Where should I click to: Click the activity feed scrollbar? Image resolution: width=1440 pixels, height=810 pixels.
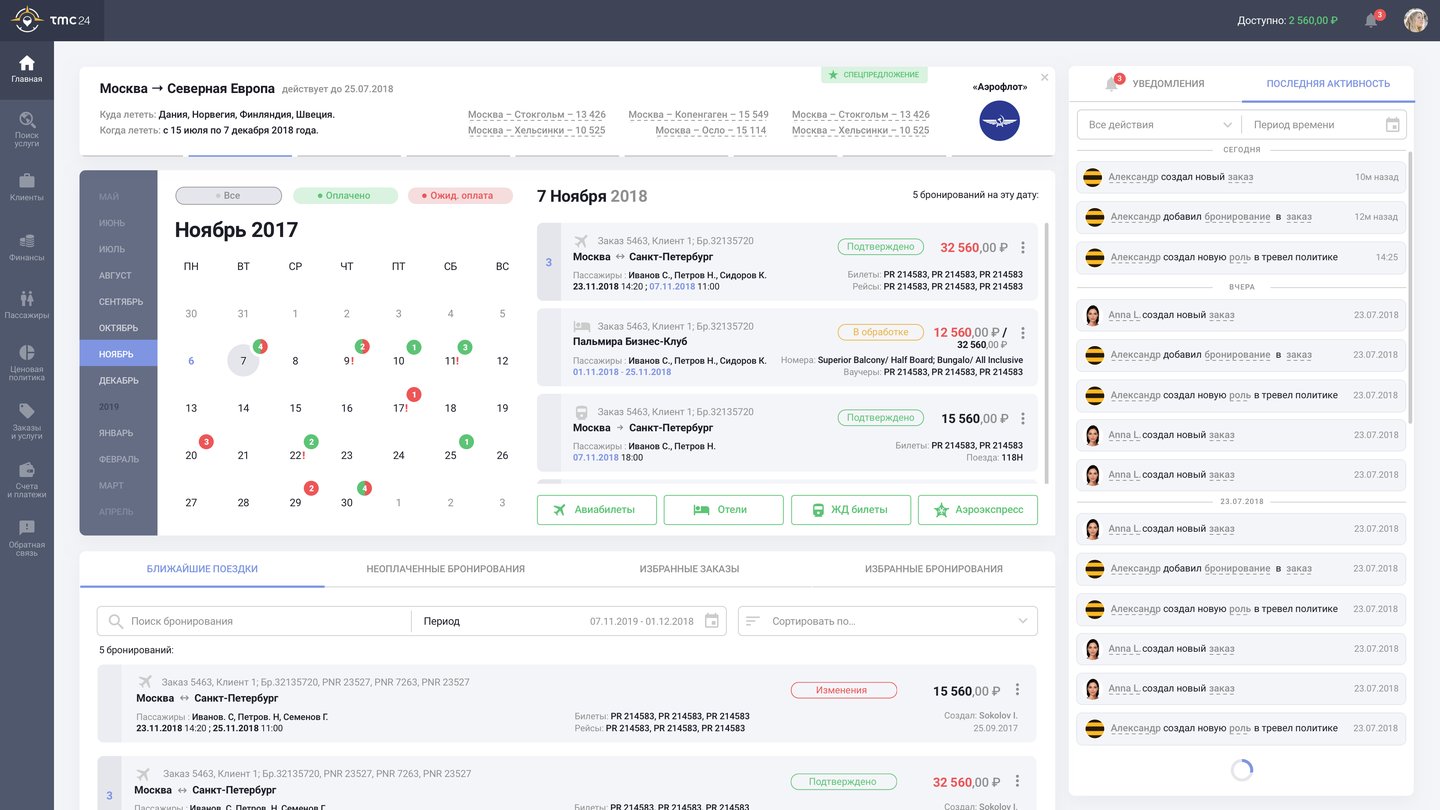(x=1411, y=287)
